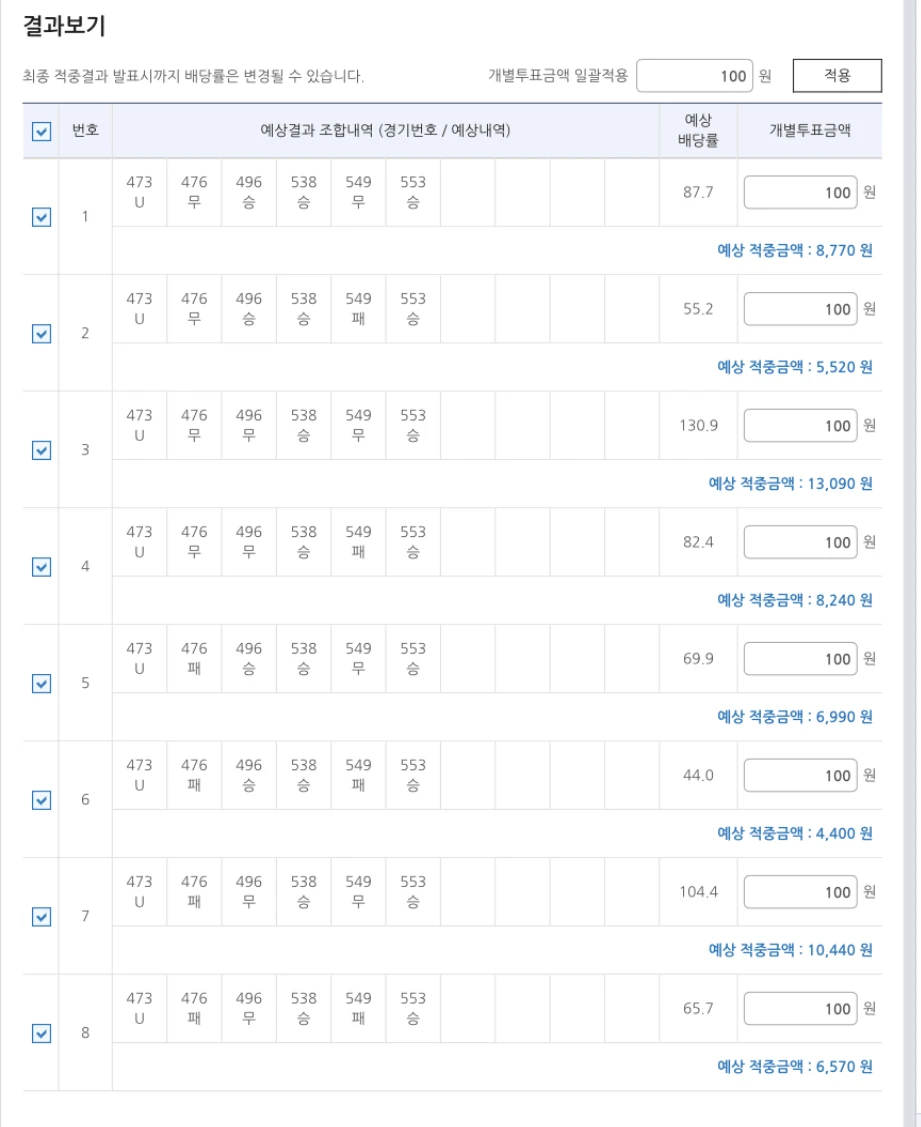Click the vertical scrollbar on the right edge
The image size is (921, 1127).
(x=913, y=560)
